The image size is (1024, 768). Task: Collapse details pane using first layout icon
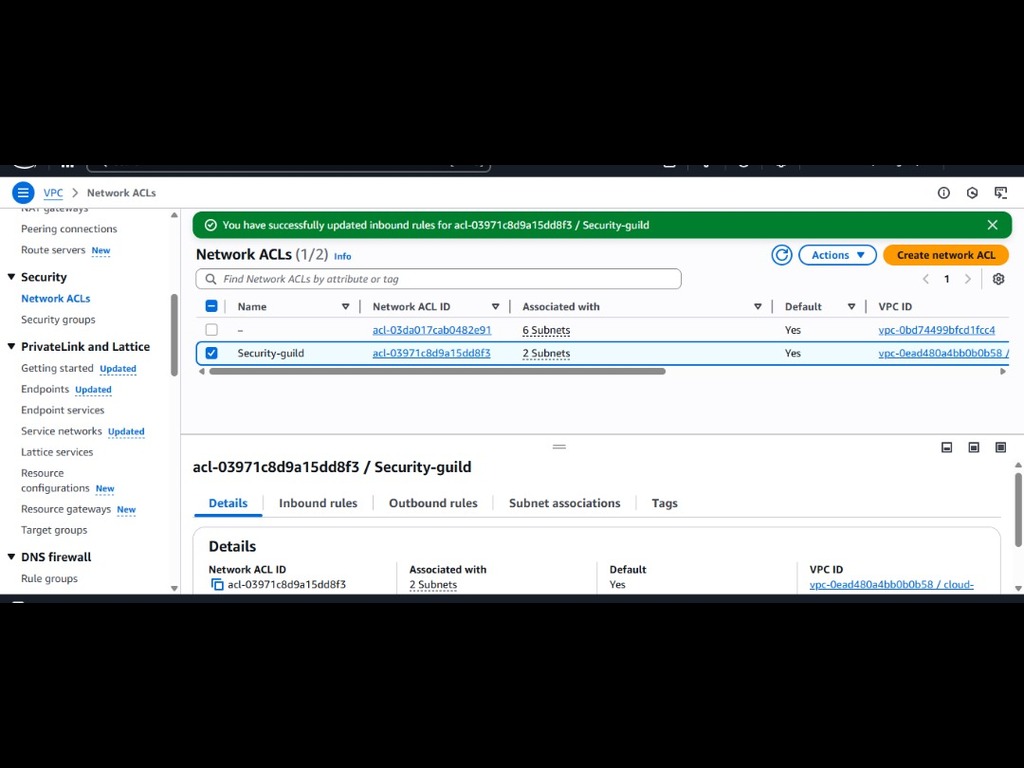click(947, 447)
